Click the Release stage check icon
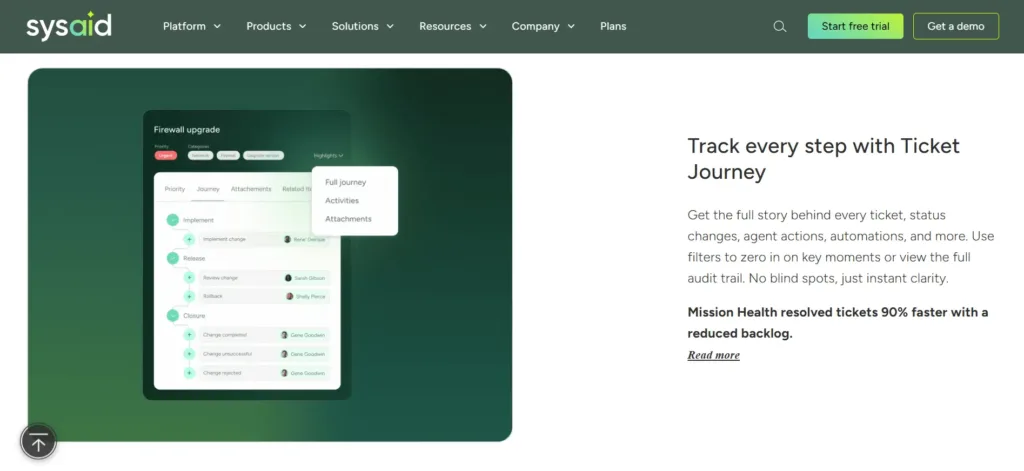The height and width of the screenshot is (471, 1024). (172, 258)
